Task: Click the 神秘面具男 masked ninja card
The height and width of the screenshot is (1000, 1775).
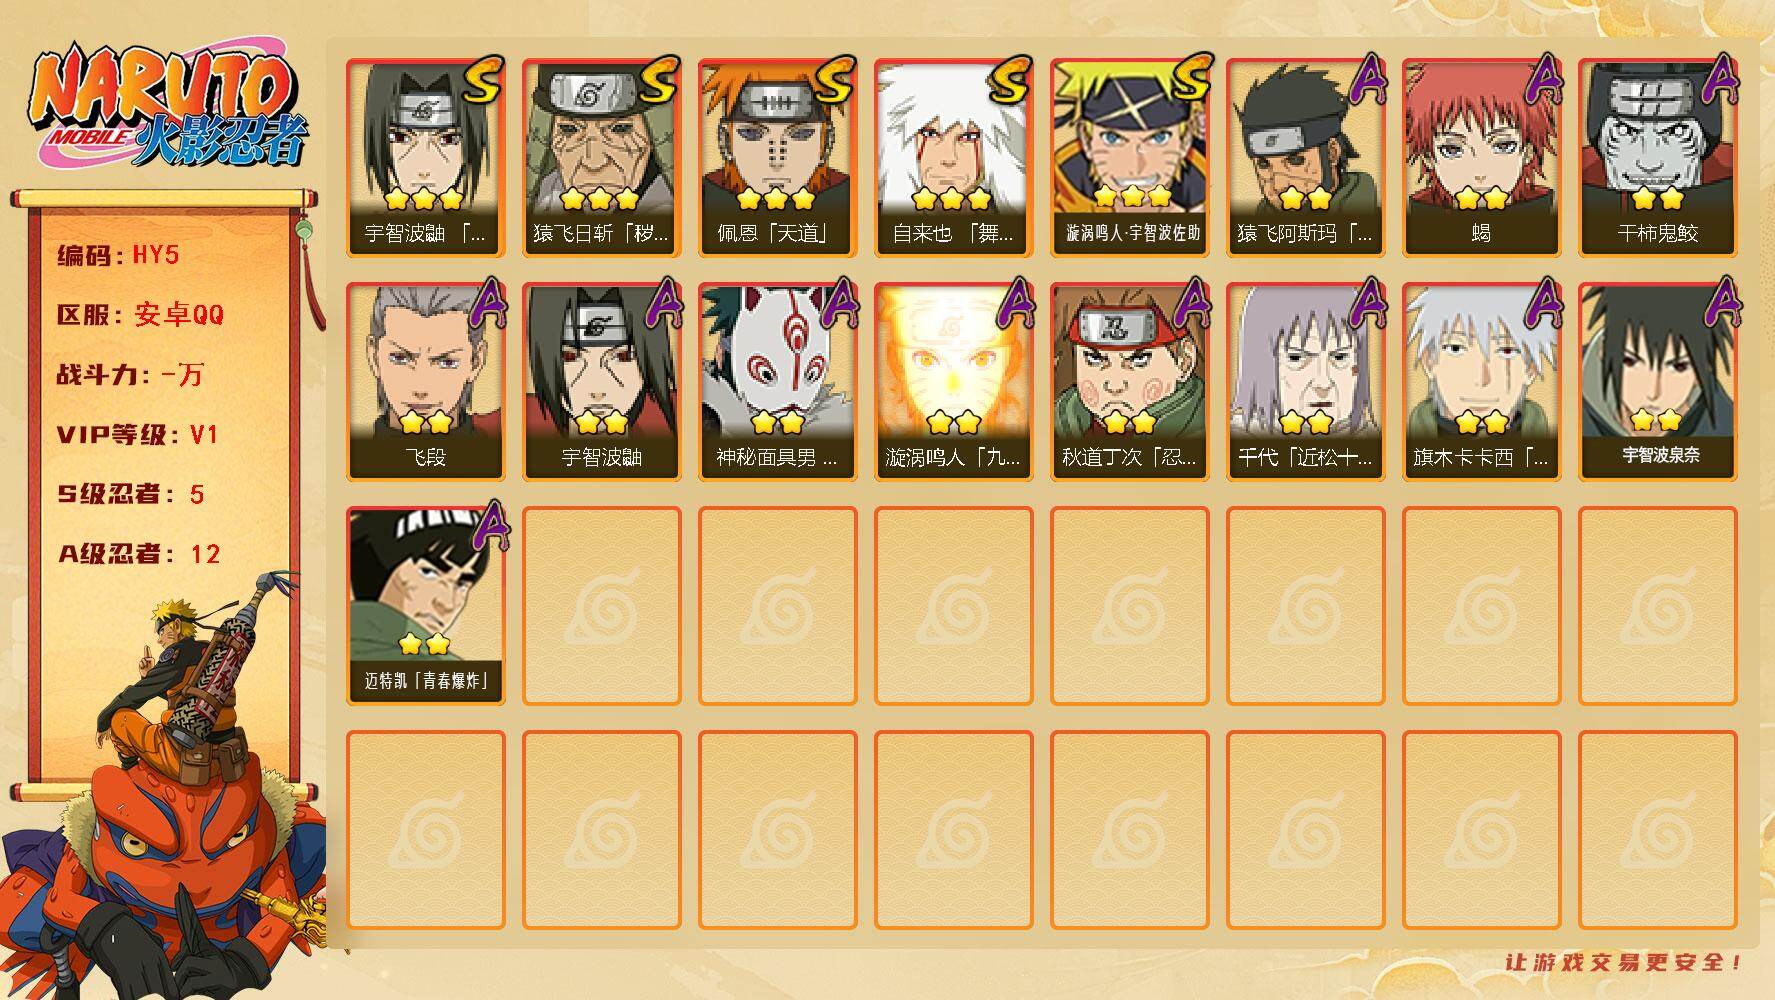Action: coord(777,382)
